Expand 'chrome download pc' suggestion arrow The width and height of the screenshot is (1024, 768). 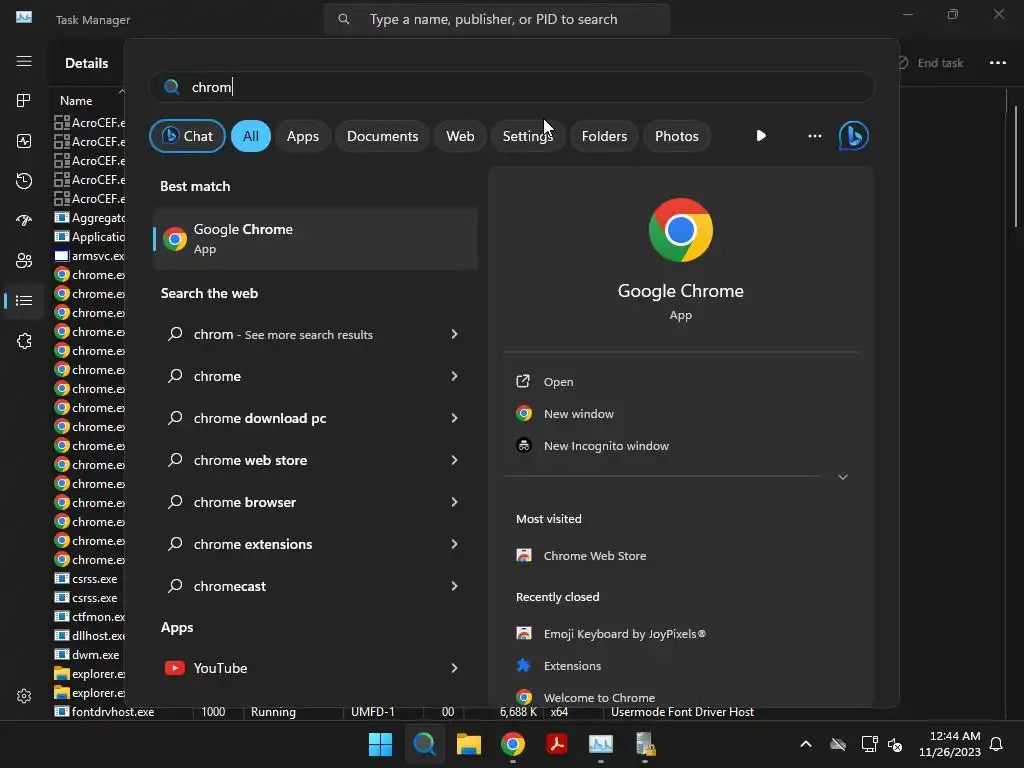455,418
